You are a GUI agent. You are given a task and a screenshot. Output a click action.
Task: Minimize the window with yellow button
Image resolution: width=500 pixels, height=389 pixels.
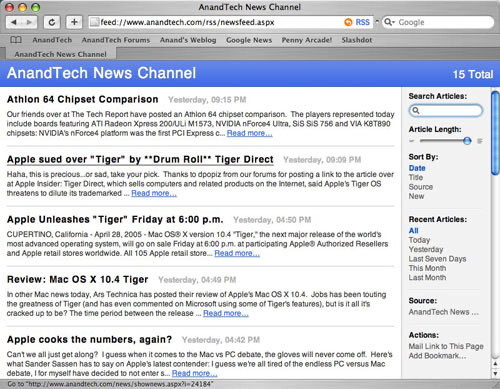click(22, 7)
